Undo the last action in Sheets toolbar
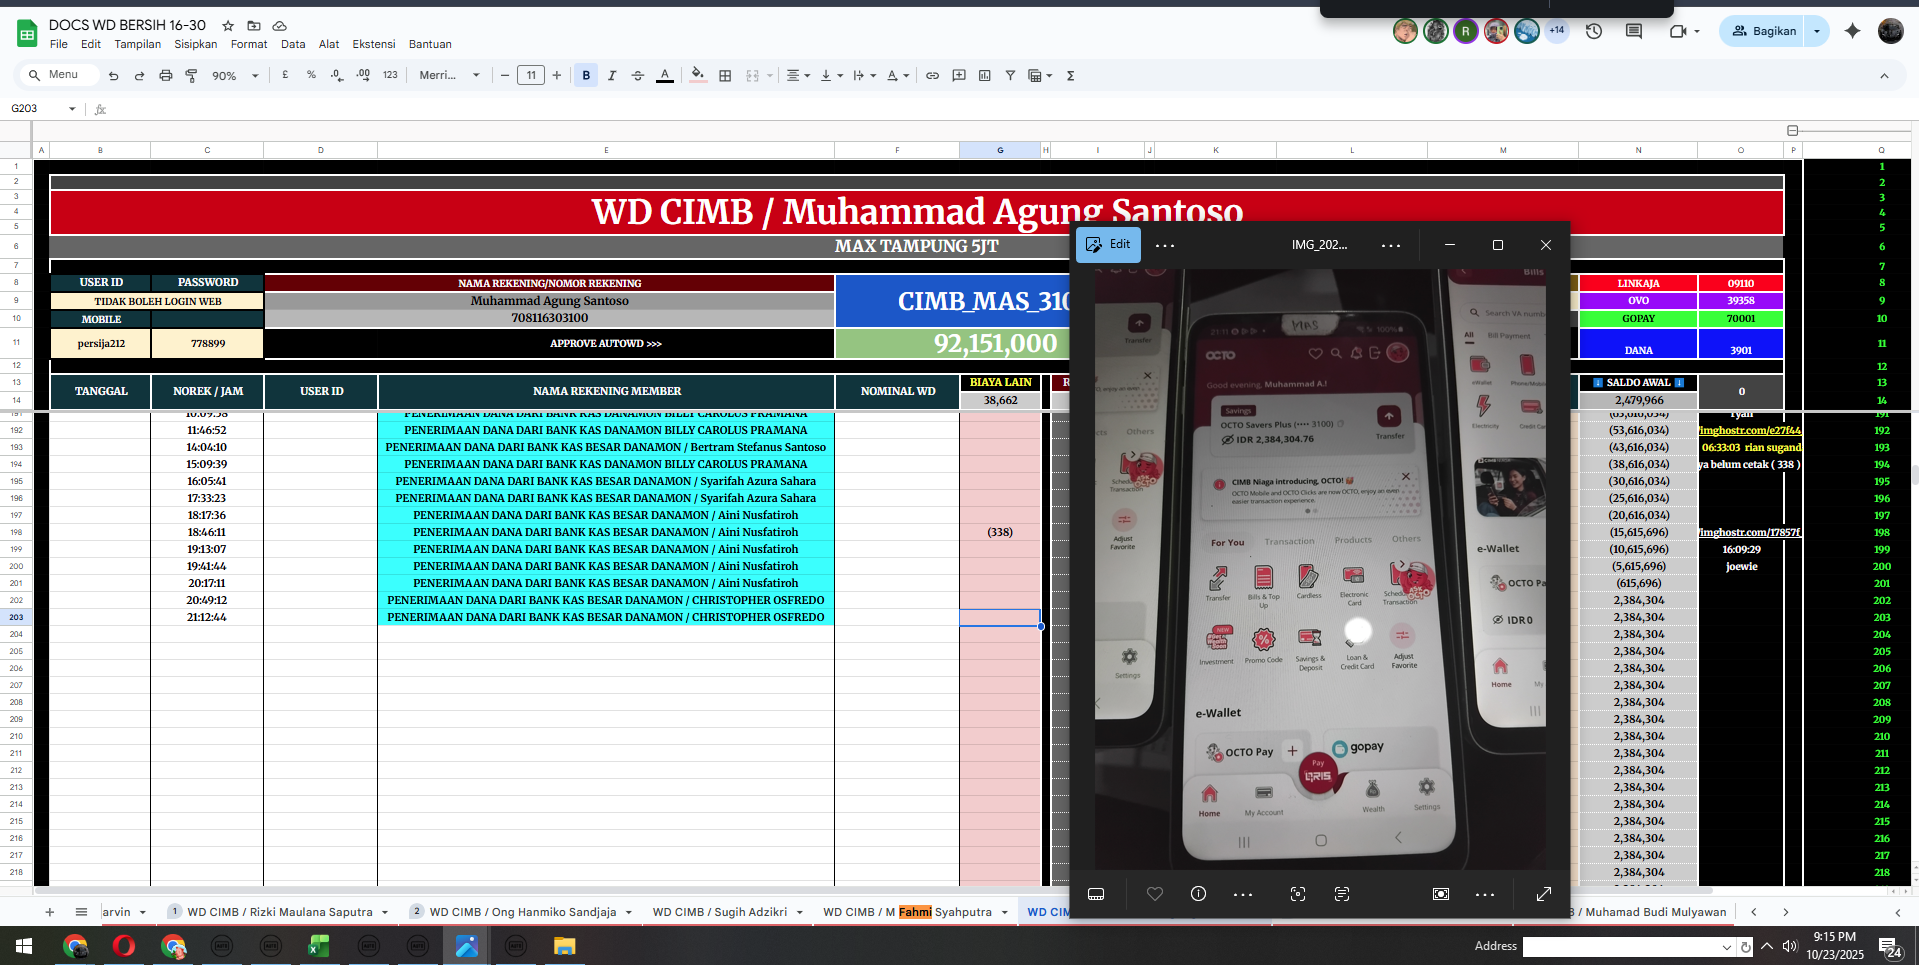This screenshot has width=1919, height=965. (113, 76)
